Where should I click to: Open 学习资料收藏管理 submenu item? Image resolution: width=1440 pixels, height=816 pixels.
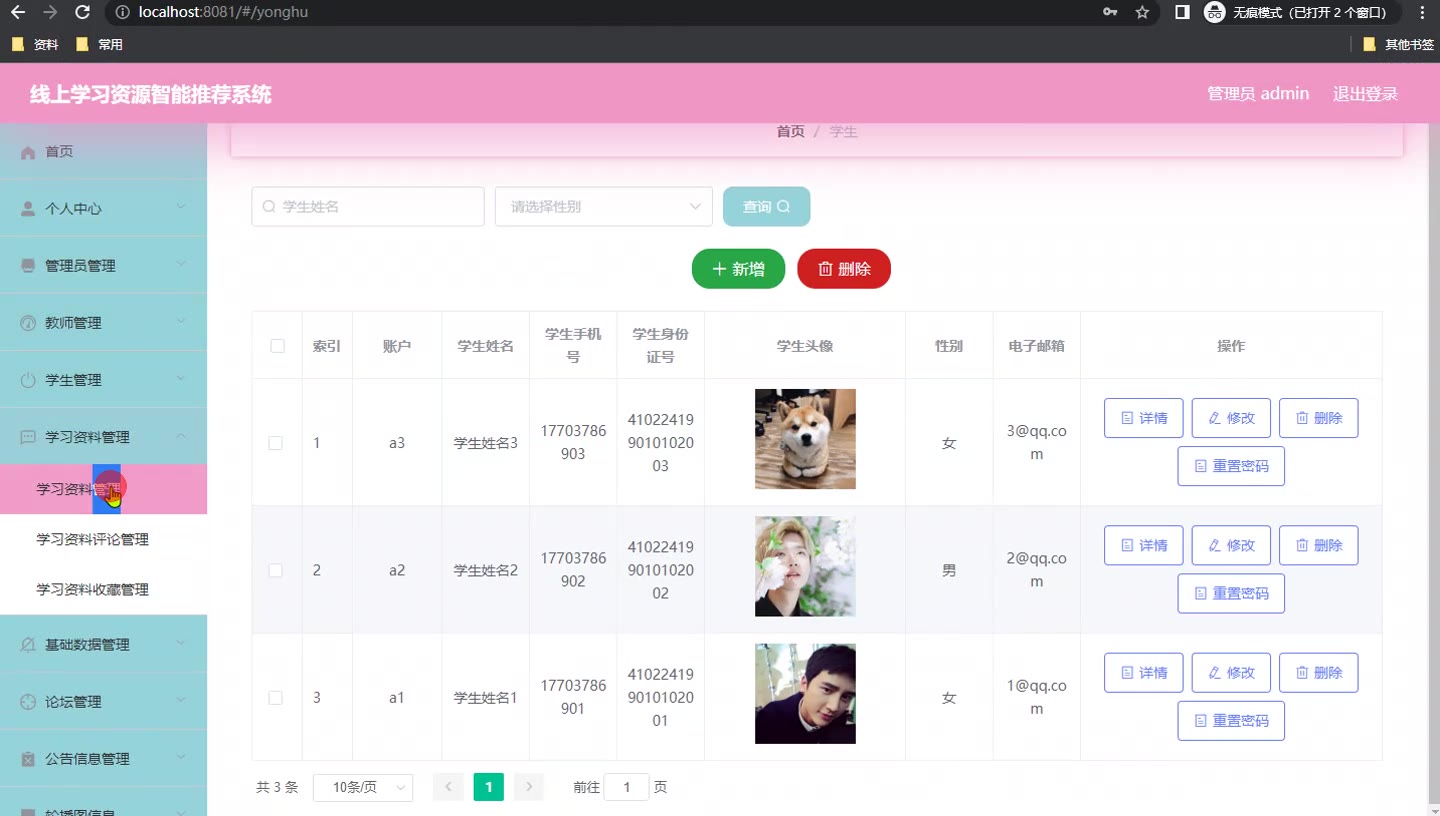(x=103, y=589)
